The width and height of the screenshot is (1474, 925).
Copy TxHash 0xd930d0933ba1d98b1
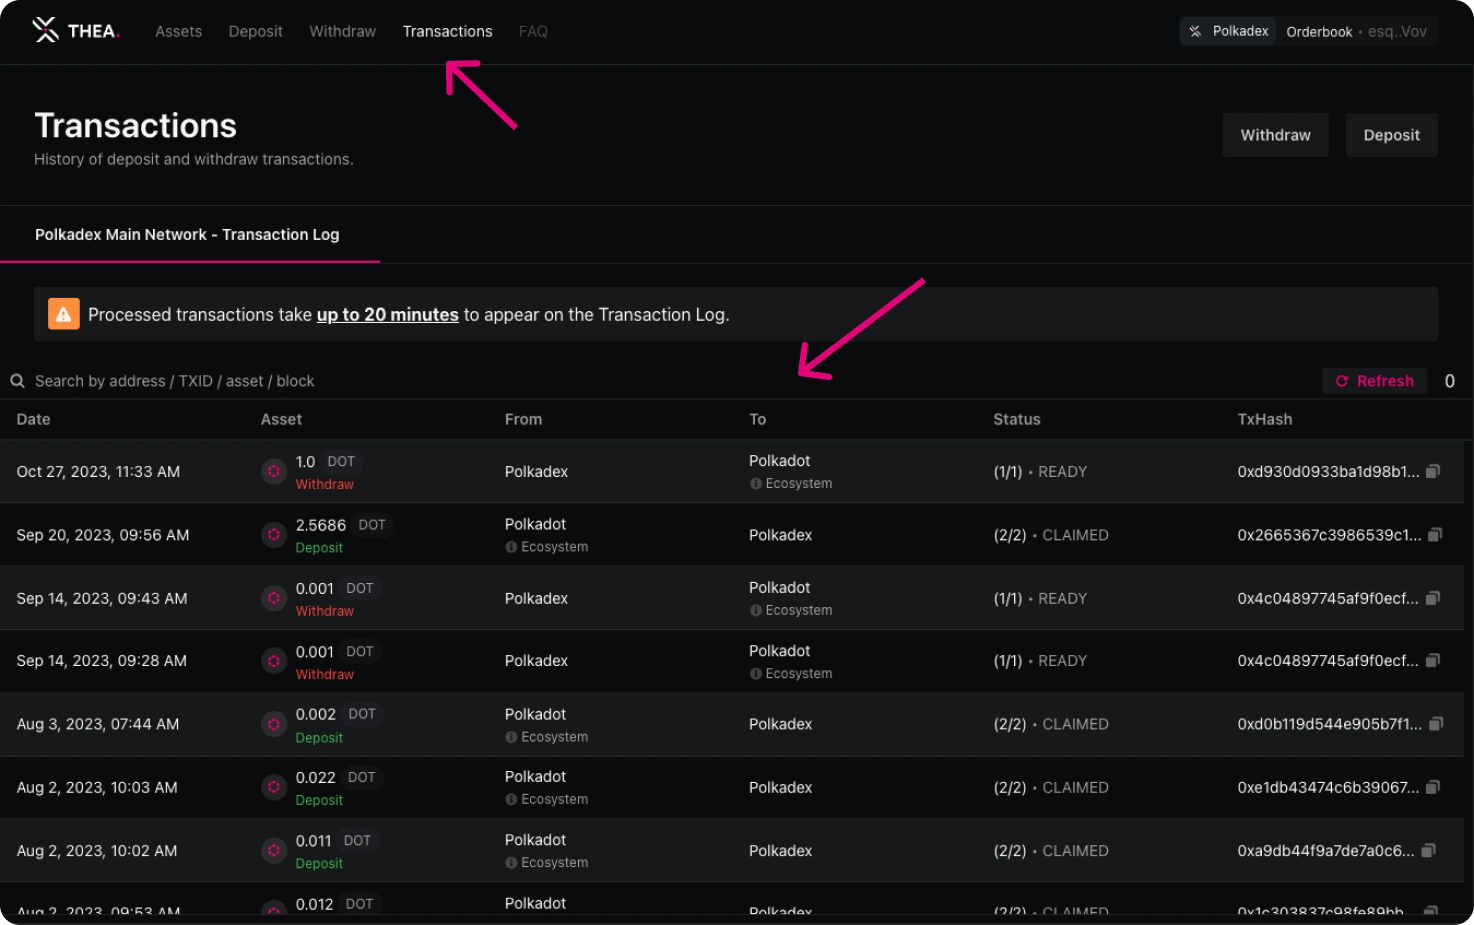click(1433, 471)
